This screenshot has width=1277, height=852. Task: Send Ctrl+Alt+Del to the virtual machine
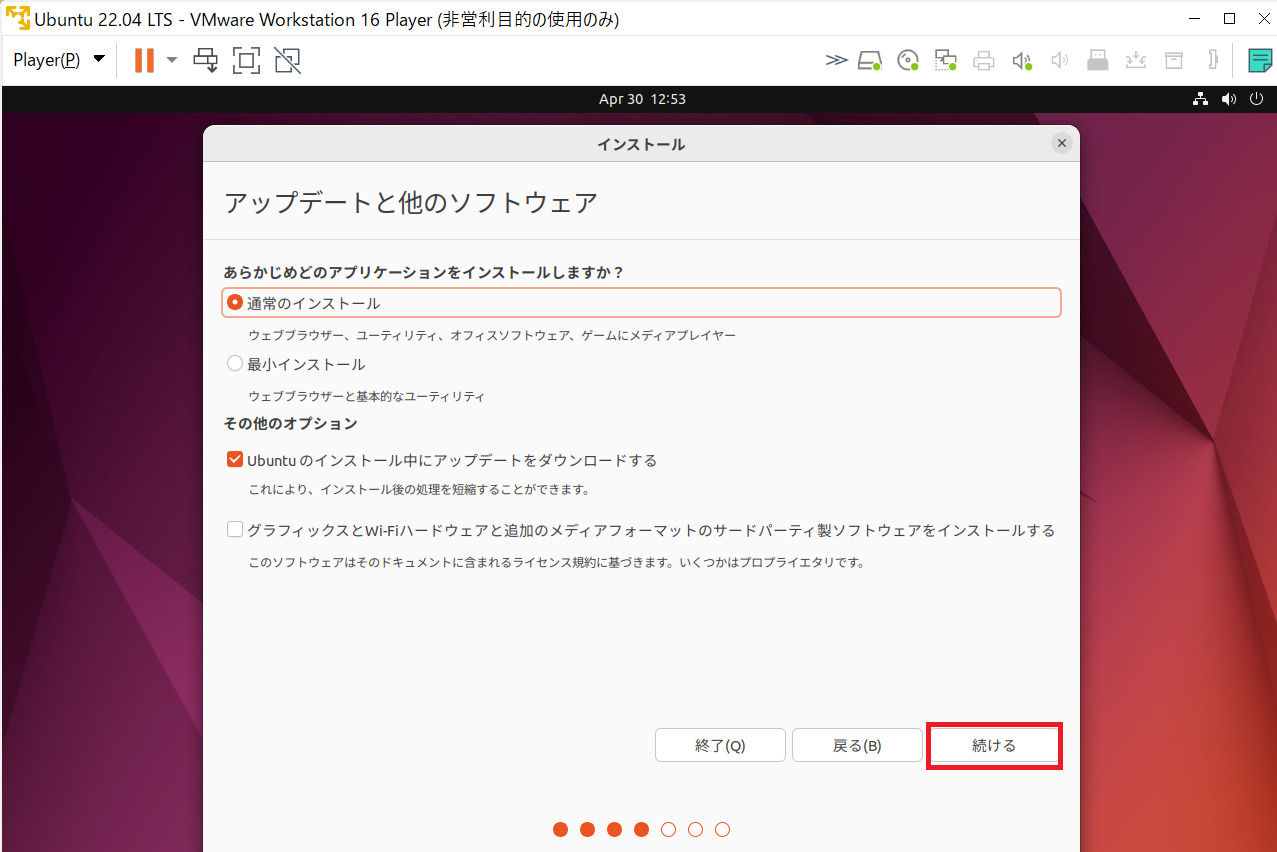[206, 60]
